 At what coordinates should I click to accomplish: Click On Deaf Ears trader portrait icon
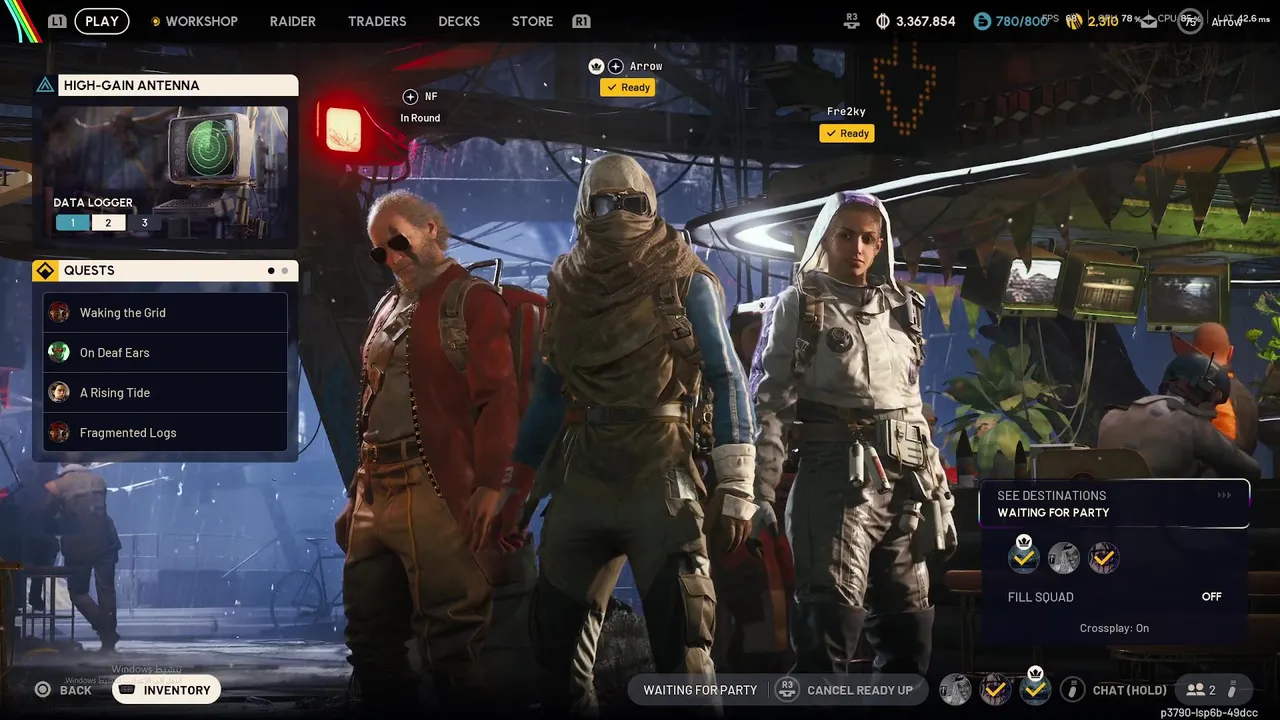pos(60,353)
